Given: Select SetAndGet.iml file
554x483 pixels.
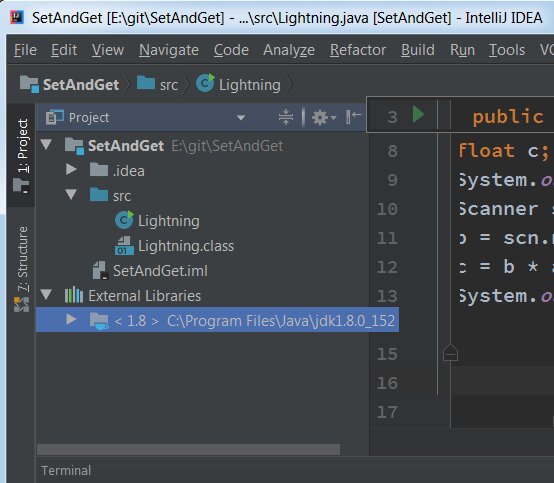Looking at the screenshot, I should pyautogui.click(x=202, y=271).
